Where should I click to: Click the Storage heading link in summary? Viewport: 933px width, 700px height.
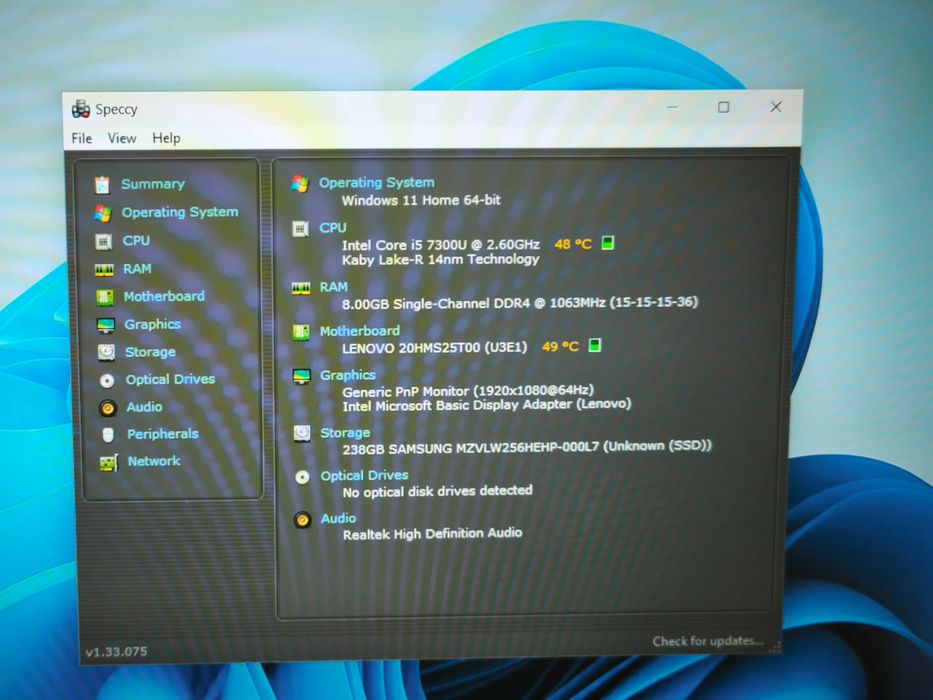[345, 433]
